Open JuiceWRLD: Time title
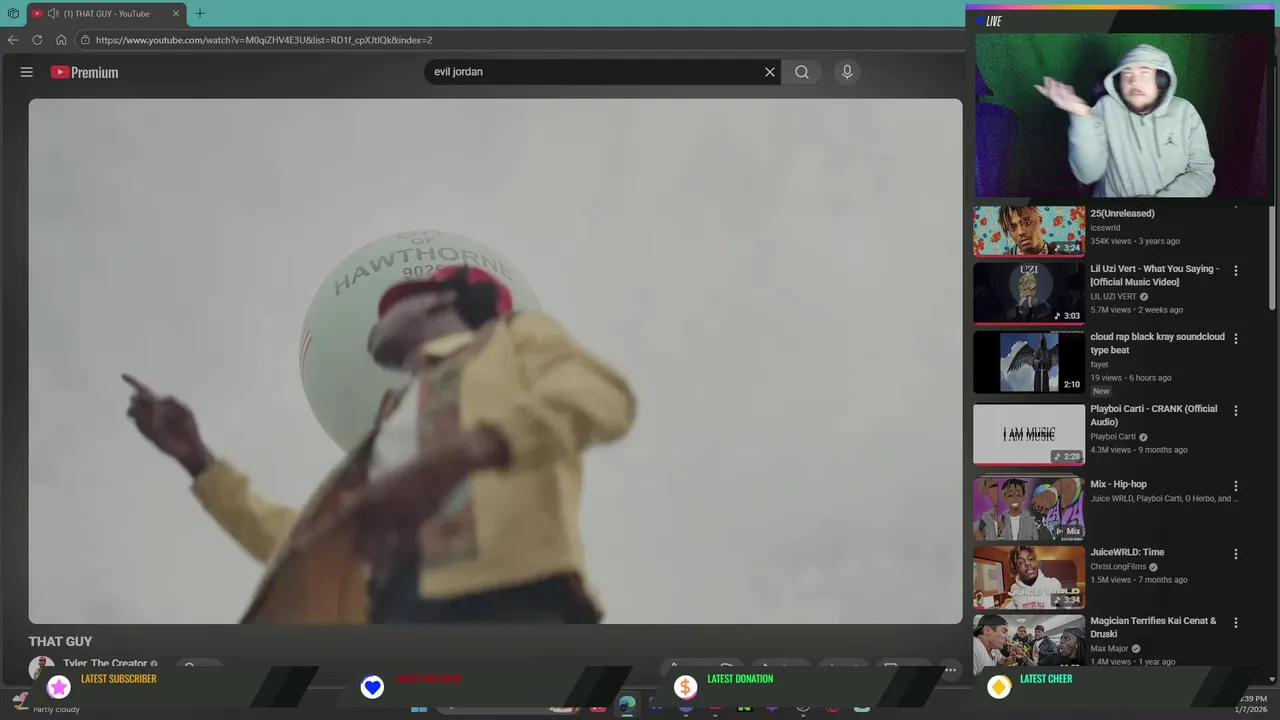Viewport: 1280px width, 720px height. [x=1127, y=552]
